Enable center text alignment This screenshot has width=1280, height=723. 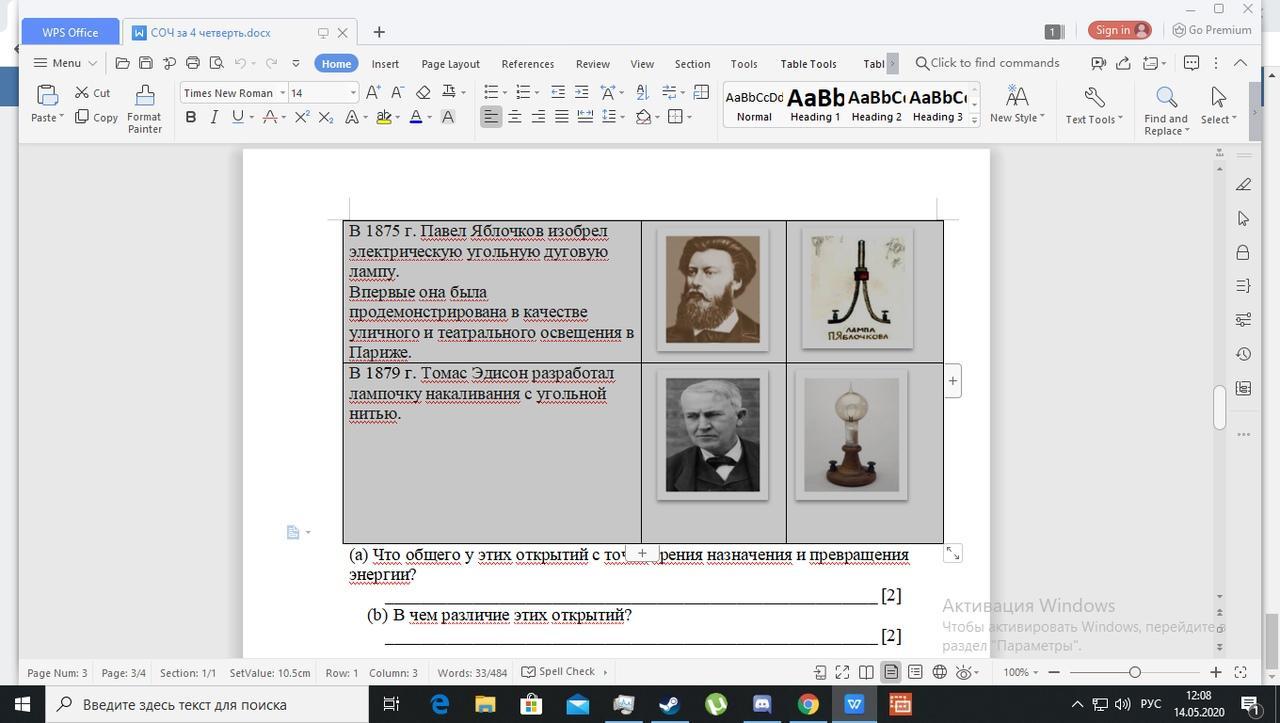514,117
